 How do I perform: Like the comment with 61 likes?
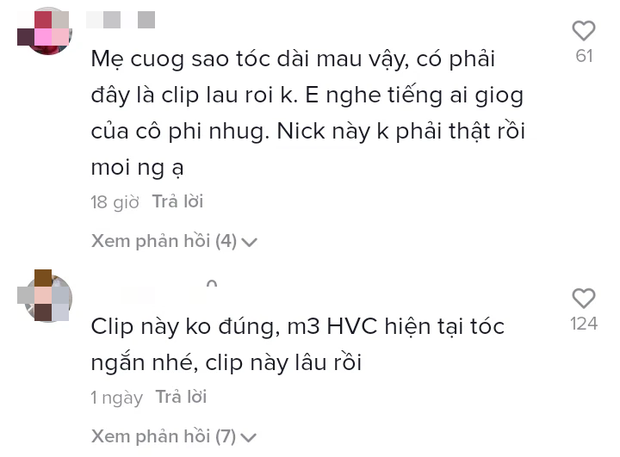(x=584, y=30)
